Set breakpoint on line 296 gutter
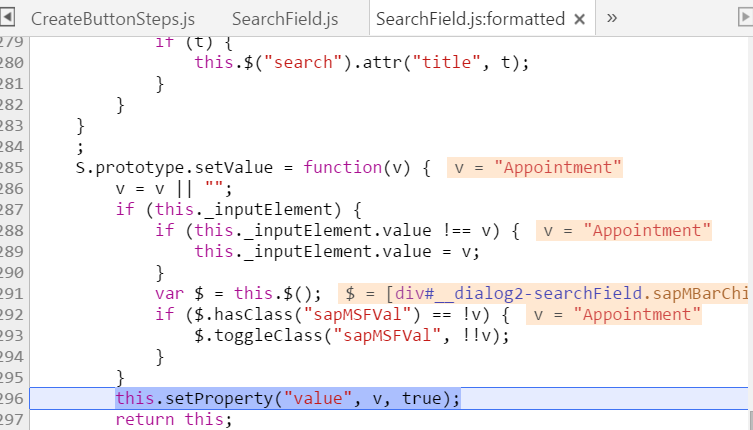753x430 pixels. point(12,399)
